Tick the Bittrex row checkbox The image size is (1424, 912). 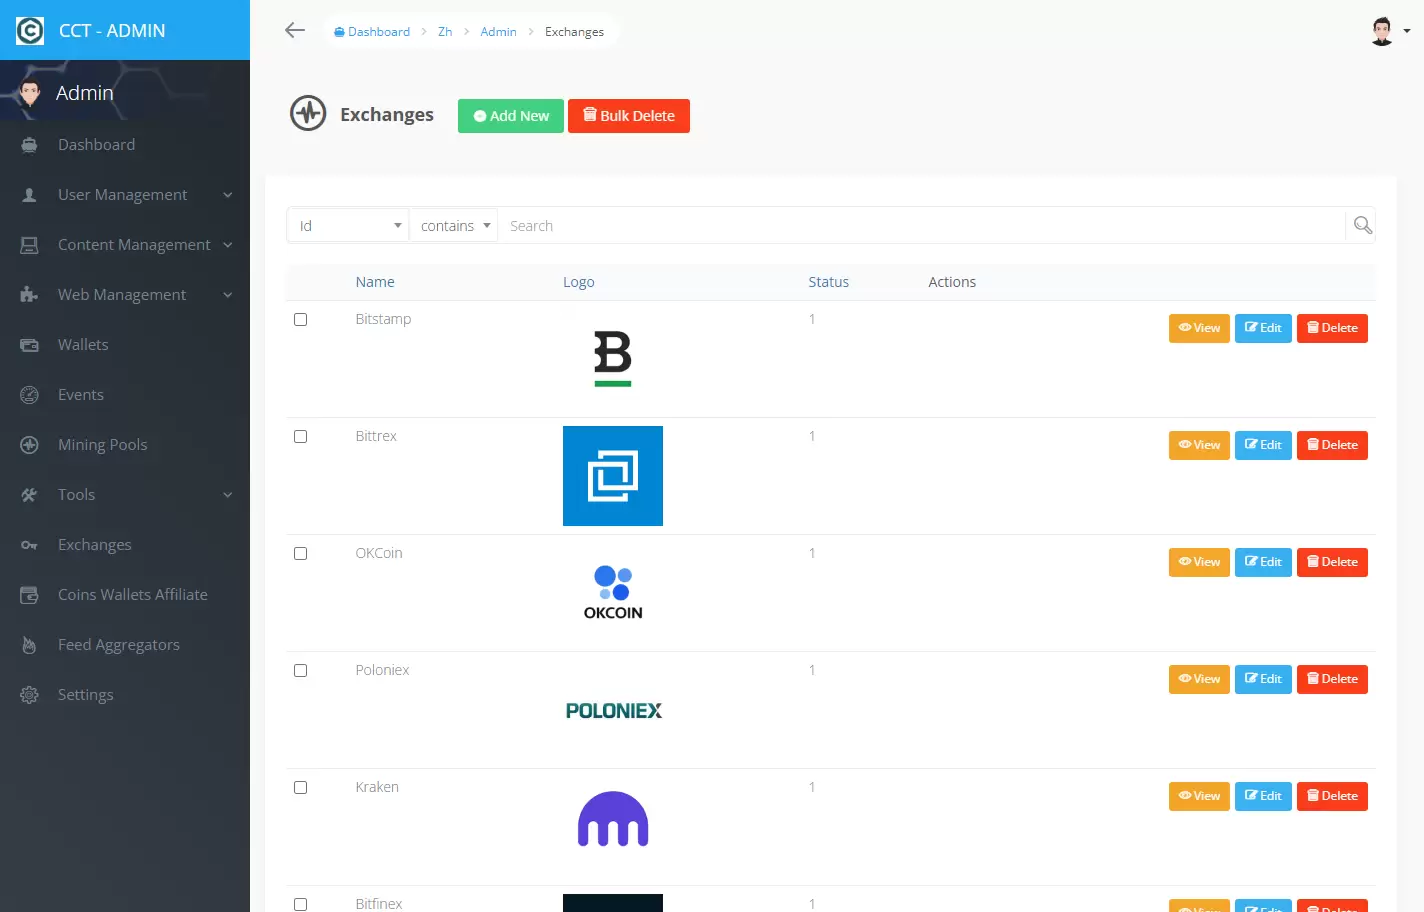point(300,436)
